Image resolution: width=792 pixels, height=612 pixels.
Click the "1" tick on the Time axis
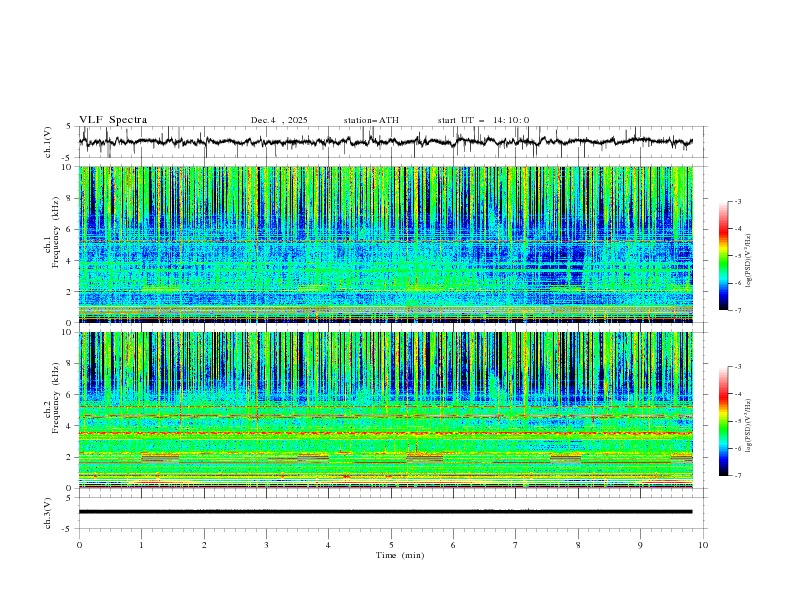click(x=141, y=545)
